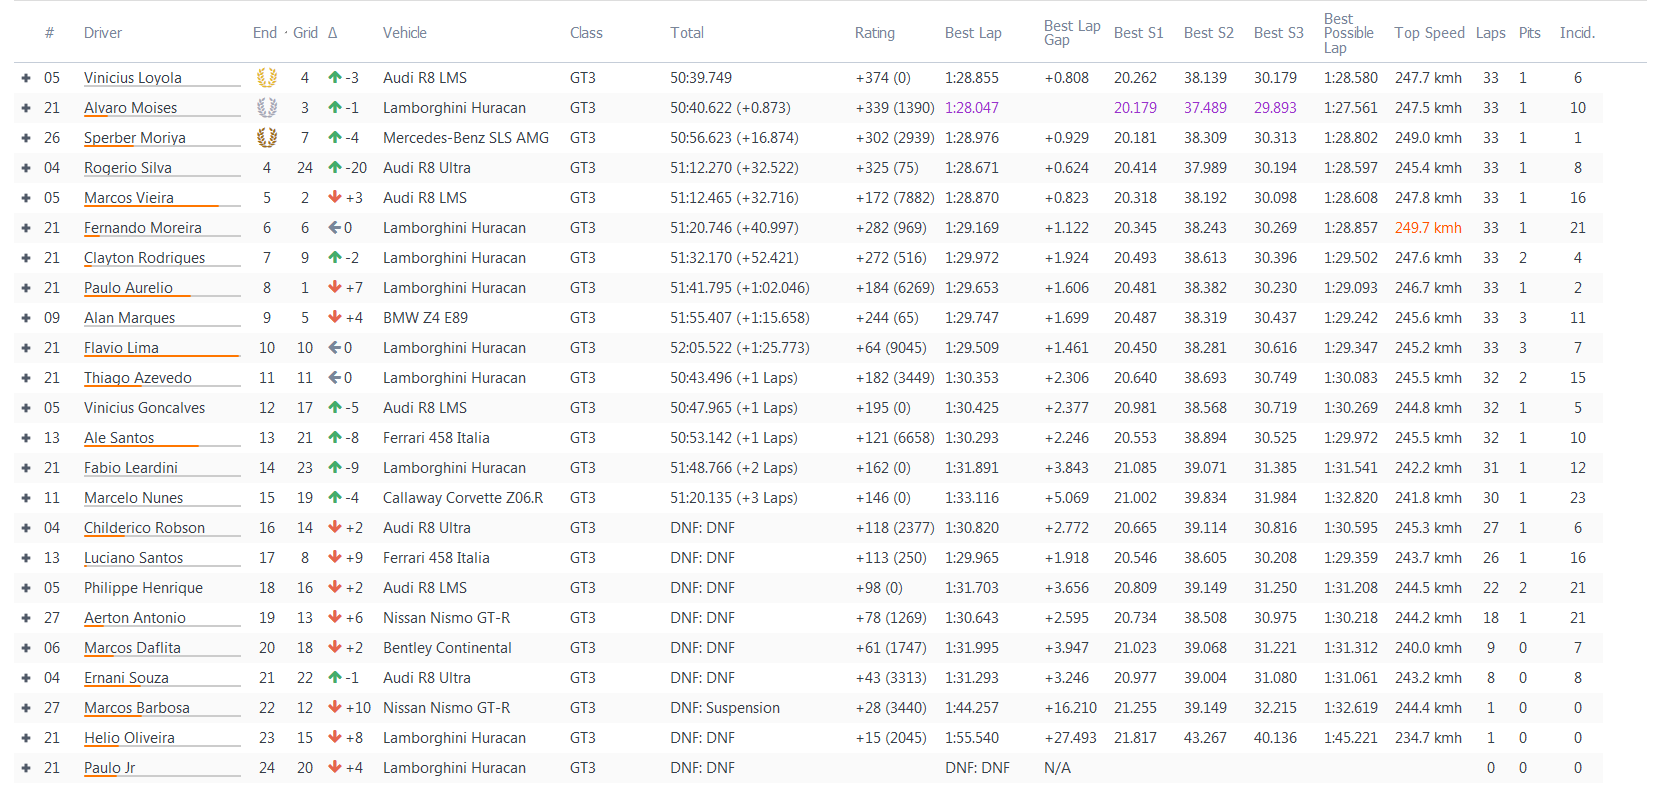
Task: Sort by the Total time column header
Action: [687, 33]
